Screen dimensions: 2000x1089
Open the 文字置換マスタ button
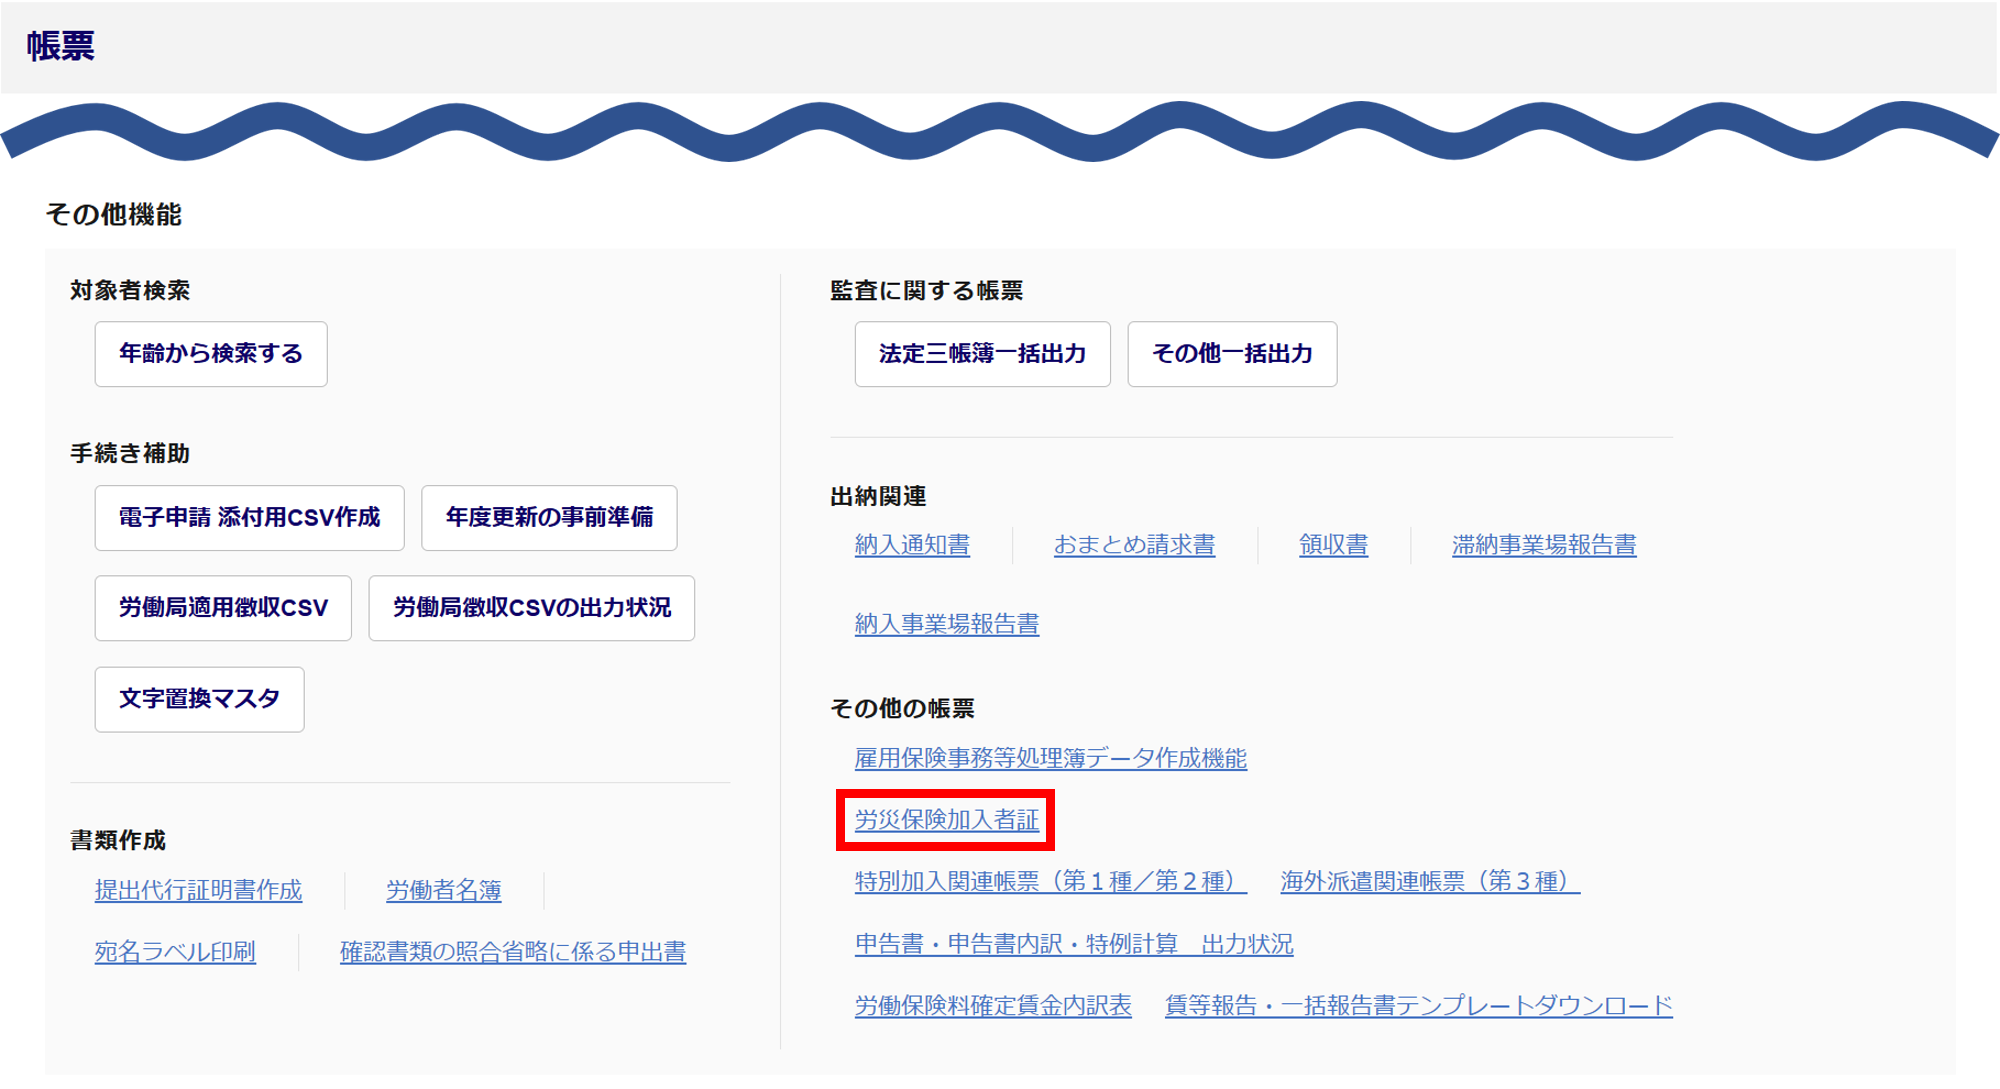click(x=199, y=699)
